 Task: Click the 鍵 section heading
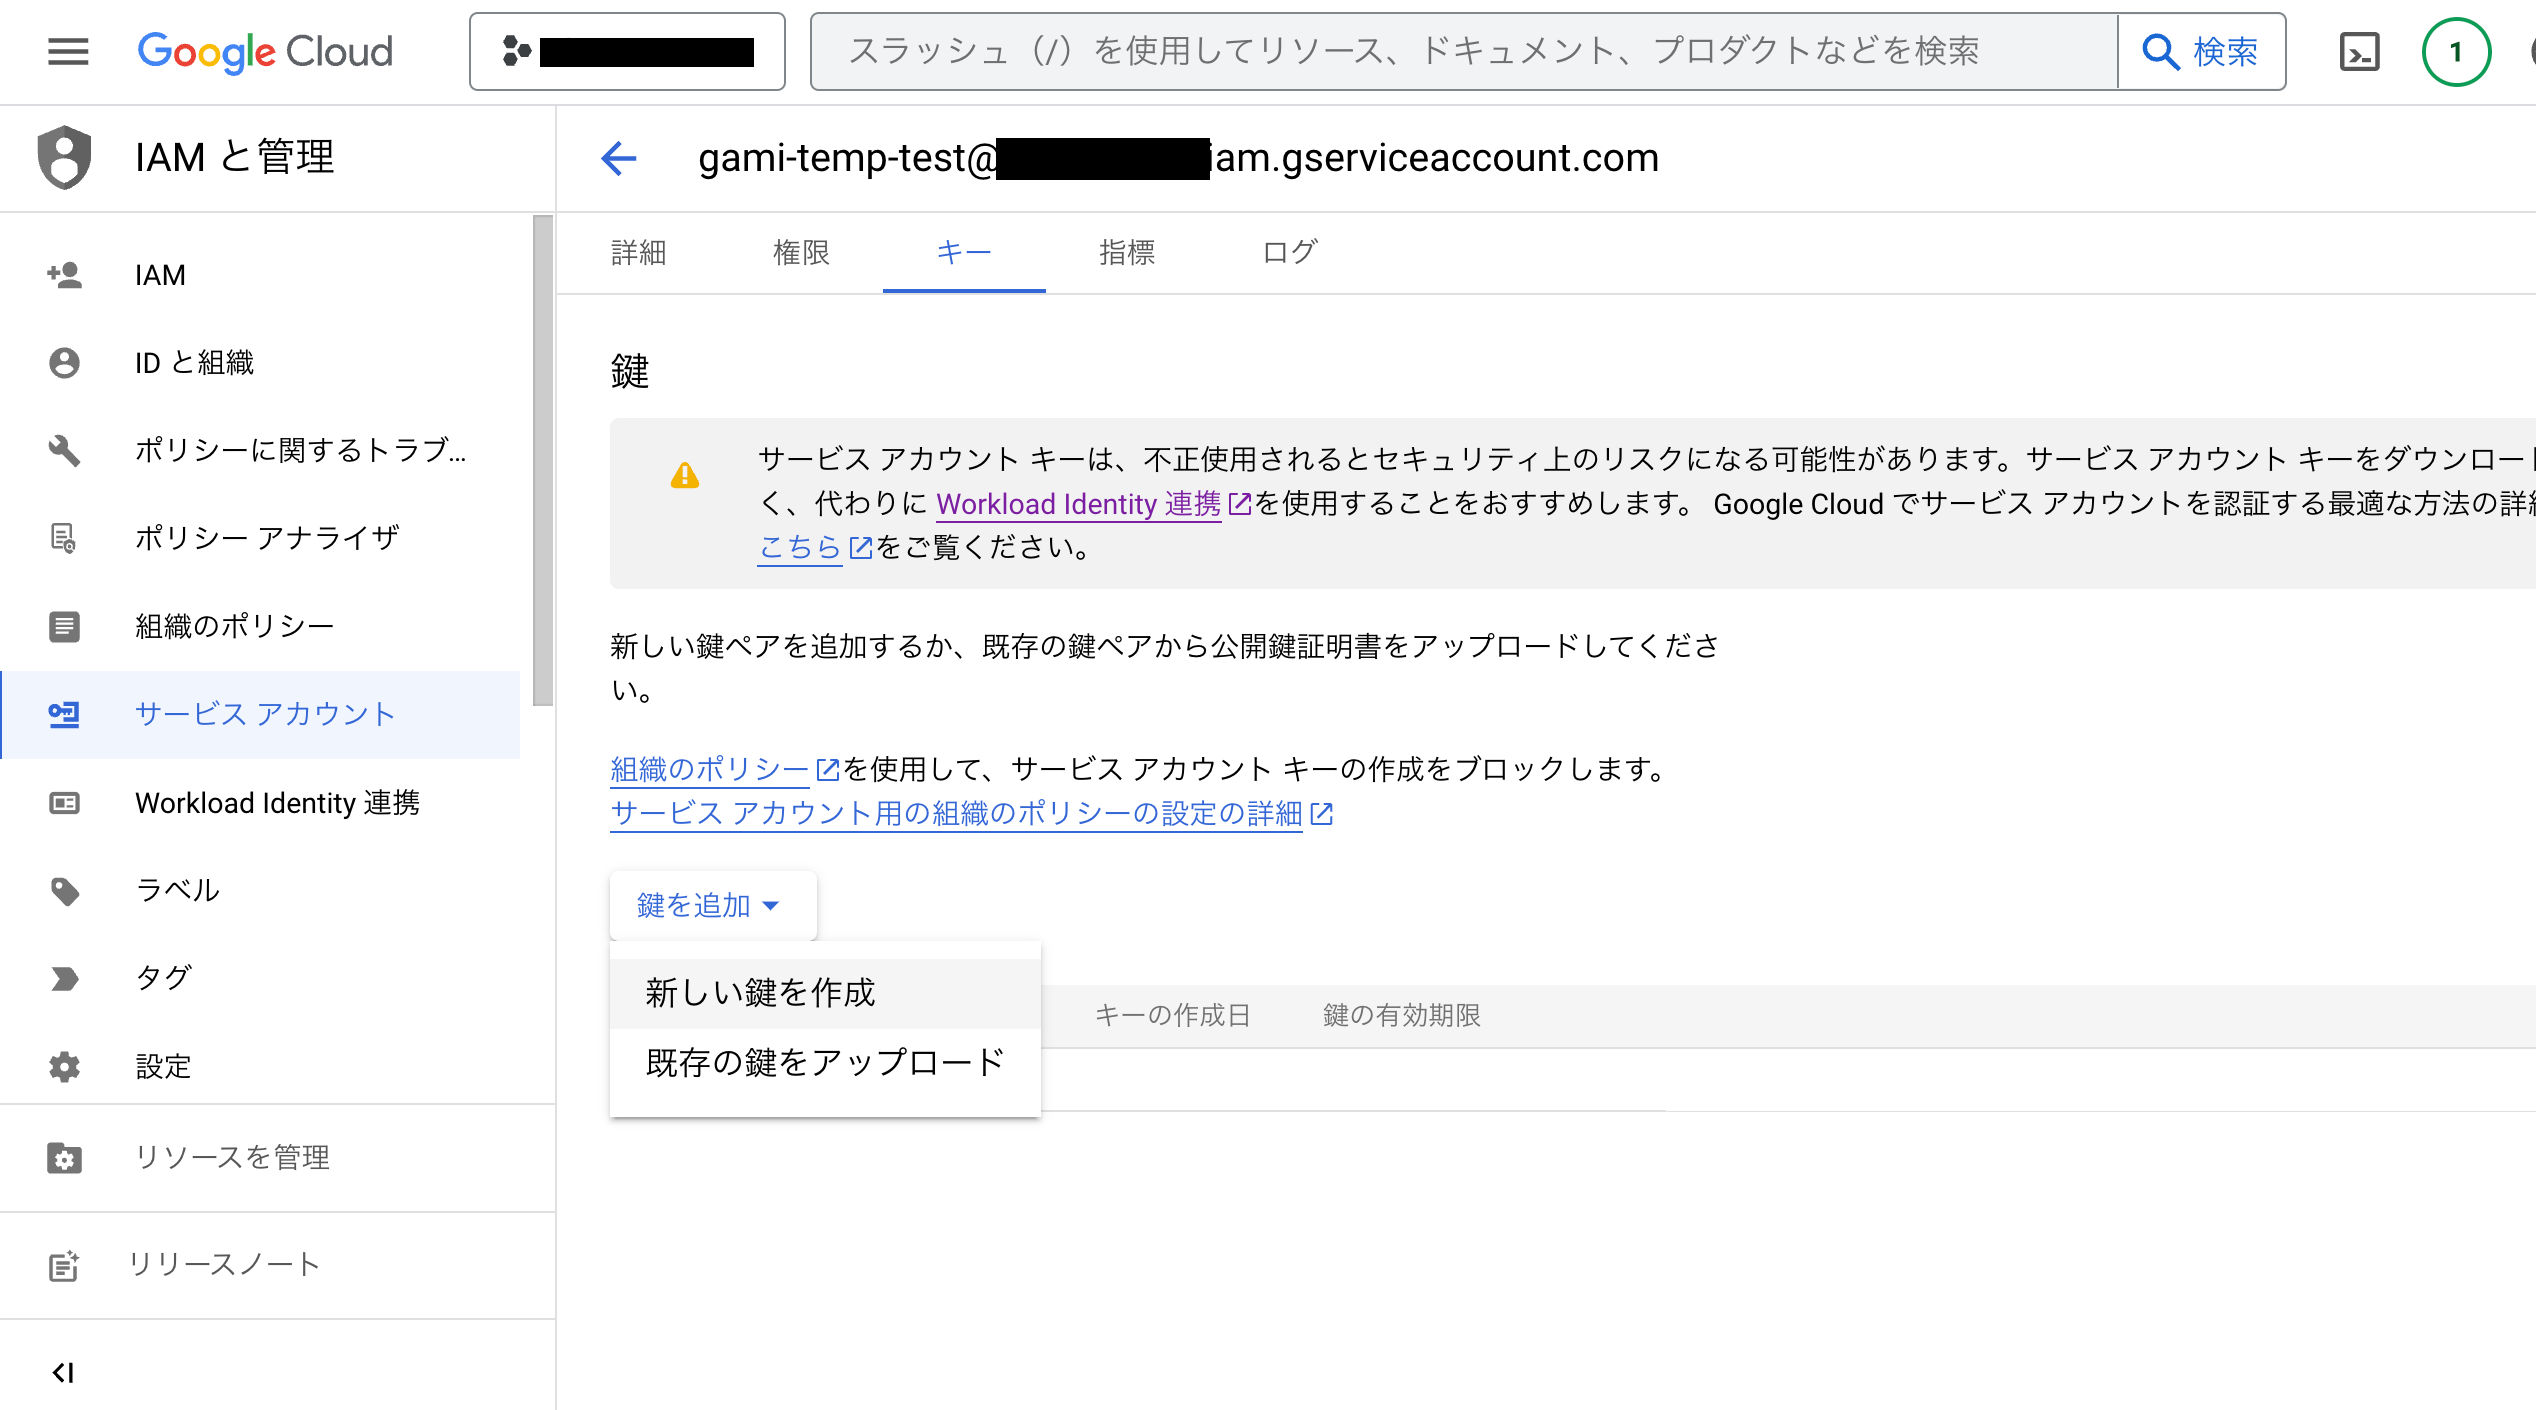point(630,371)
